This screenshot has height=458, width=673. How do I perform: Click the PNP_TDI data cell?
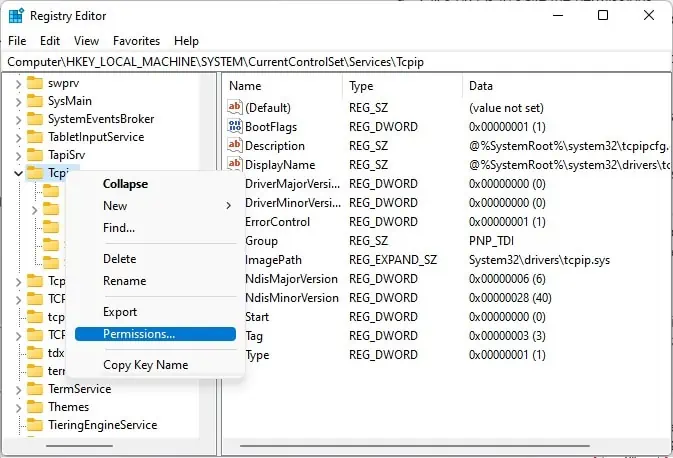point(491,241)
